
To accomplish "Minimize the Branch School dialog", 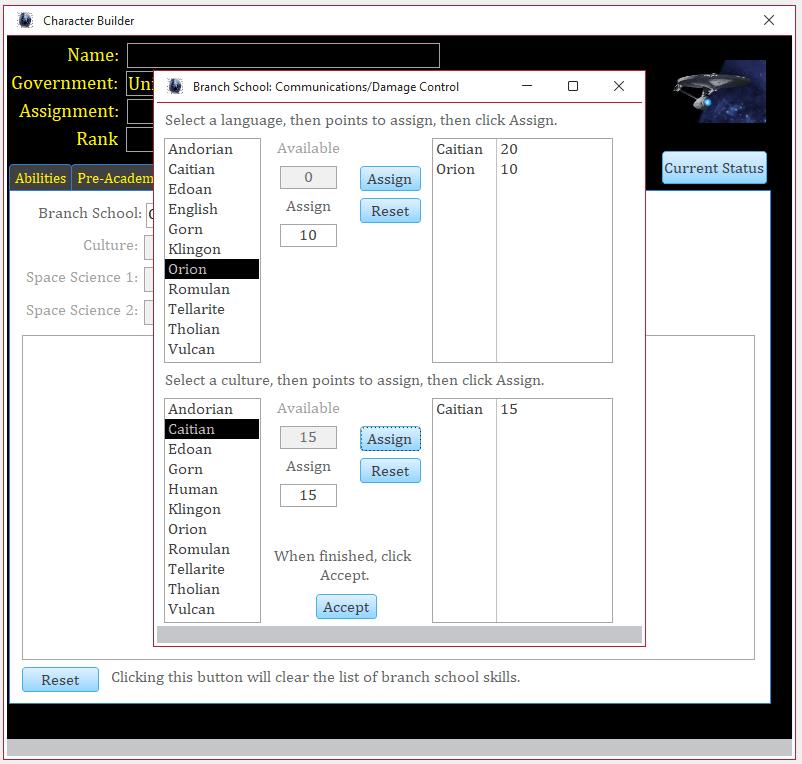I will (x=527, y=87).
